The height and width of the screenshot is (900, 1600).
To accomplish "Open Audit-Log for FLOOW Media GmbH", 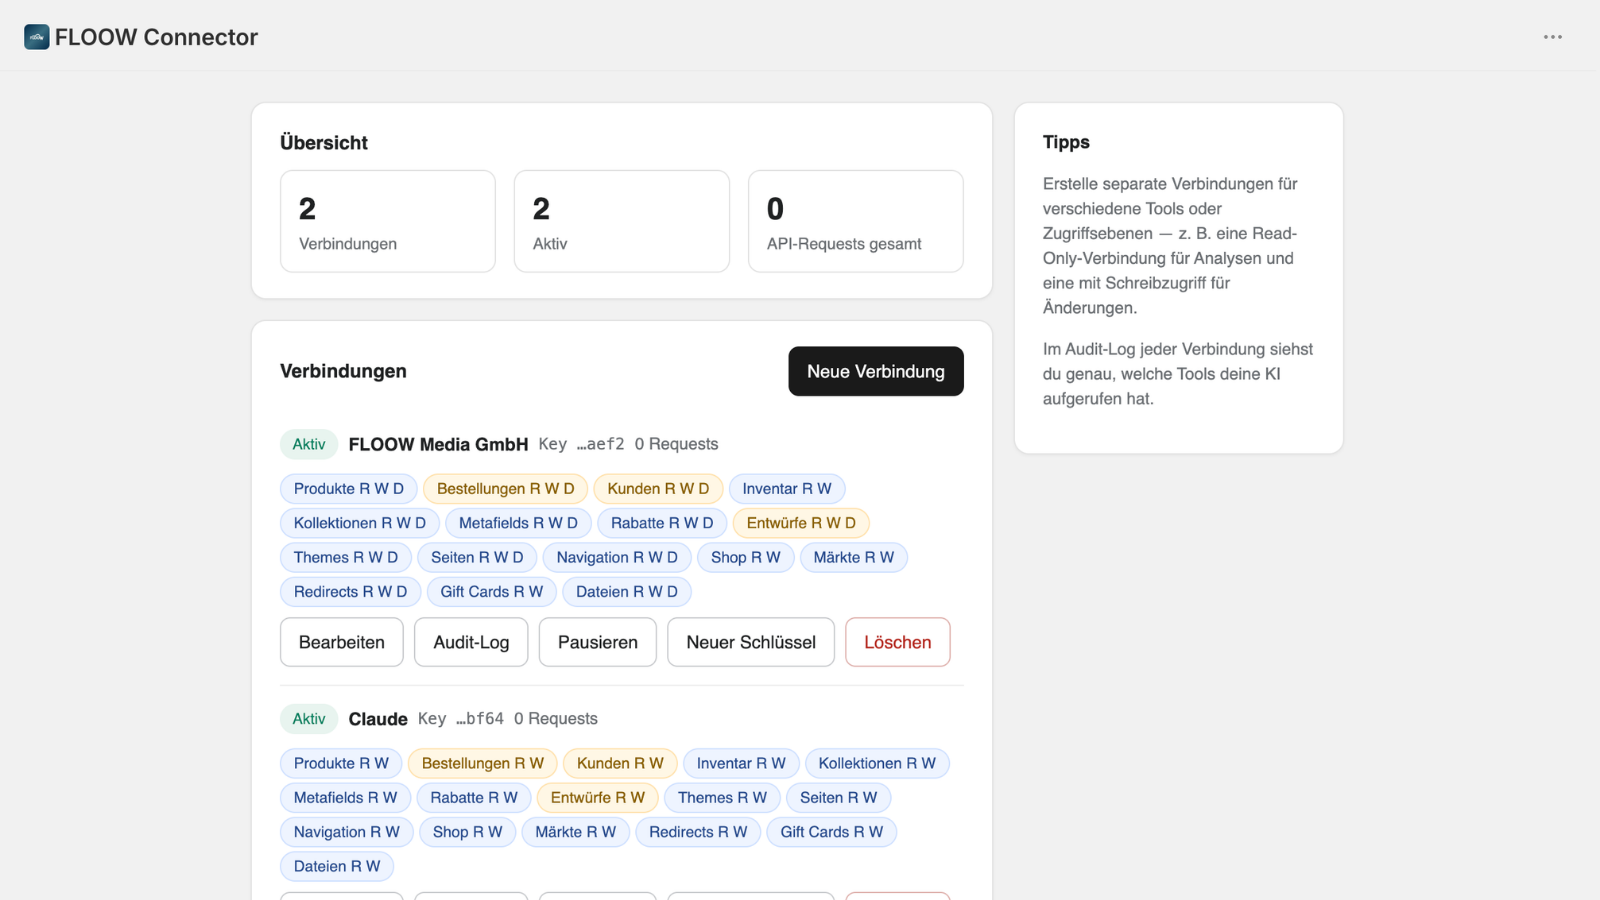I will coord(471,642).
